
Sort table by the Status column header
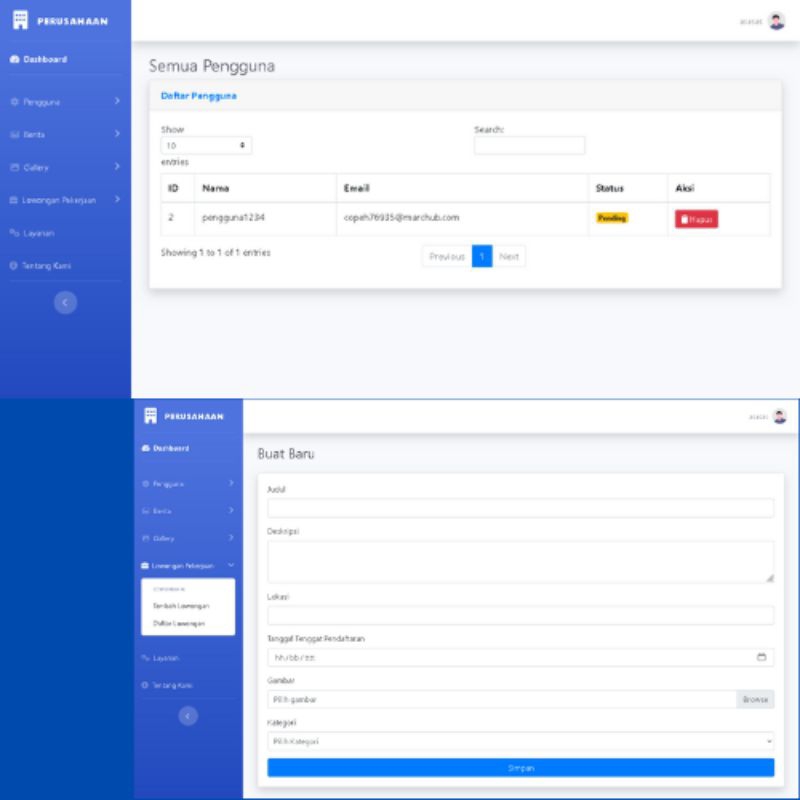coord(628,188)
